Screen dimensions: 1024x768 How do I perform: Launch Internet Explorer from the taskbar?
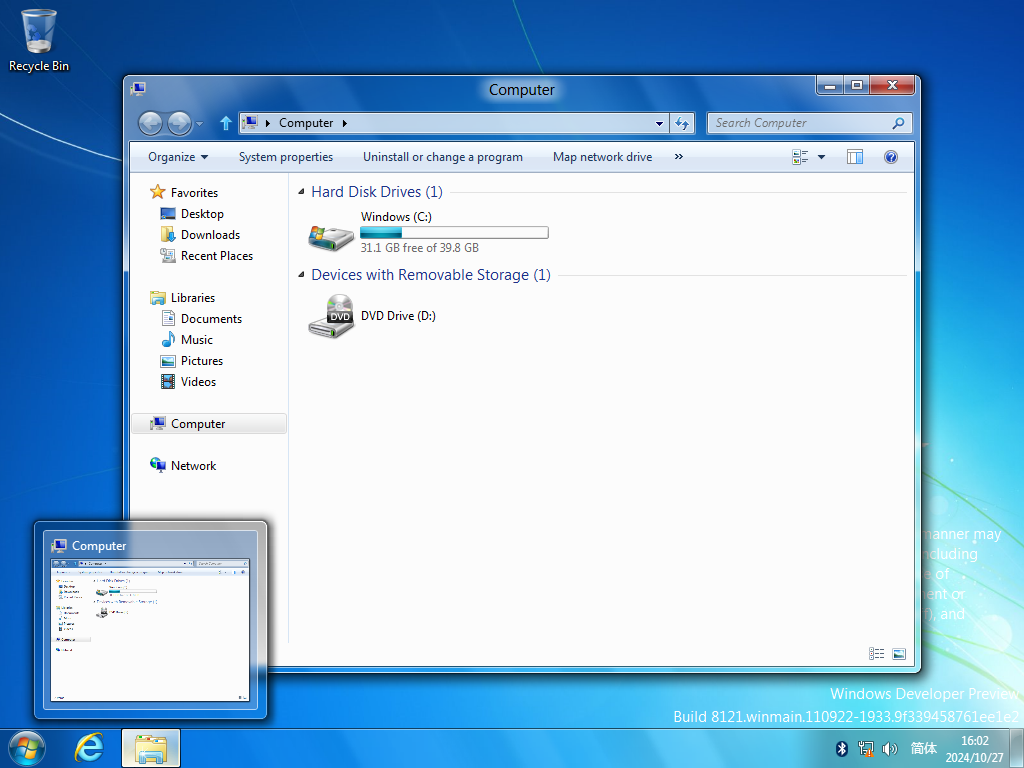click(x=89, y=748)
